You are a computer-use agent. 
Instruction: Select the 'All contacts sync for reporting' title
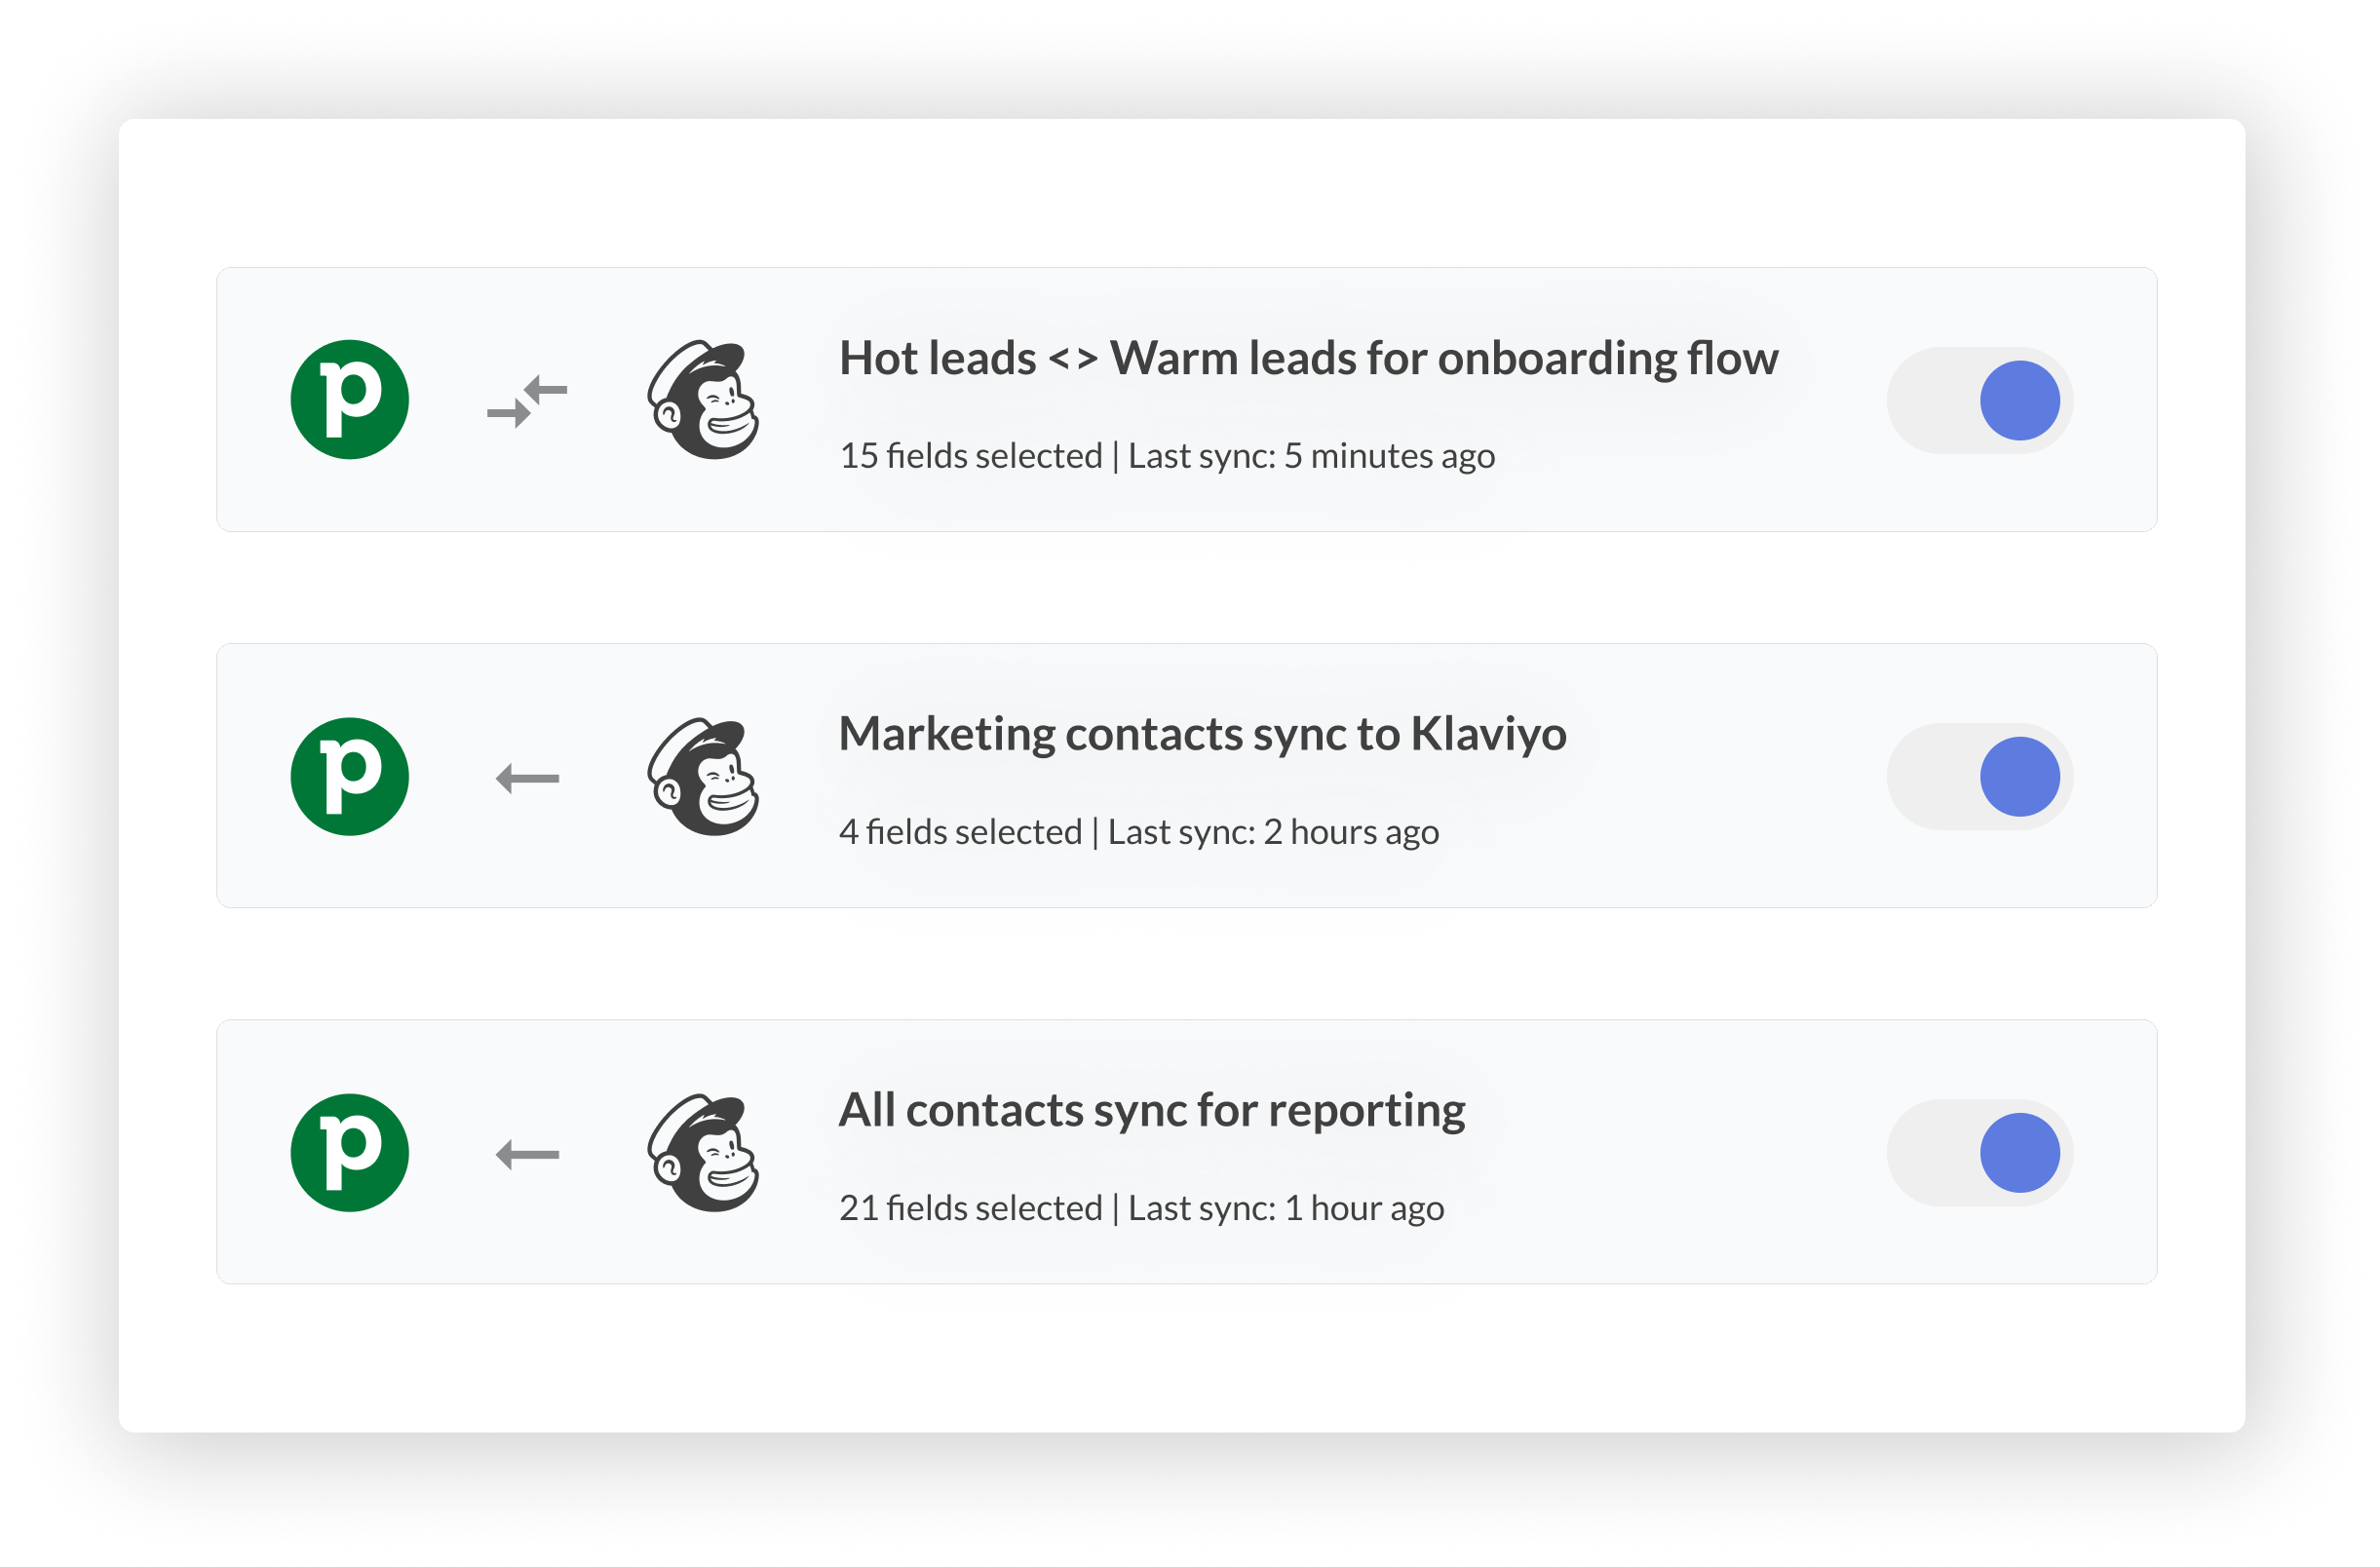point(1151,1110)
